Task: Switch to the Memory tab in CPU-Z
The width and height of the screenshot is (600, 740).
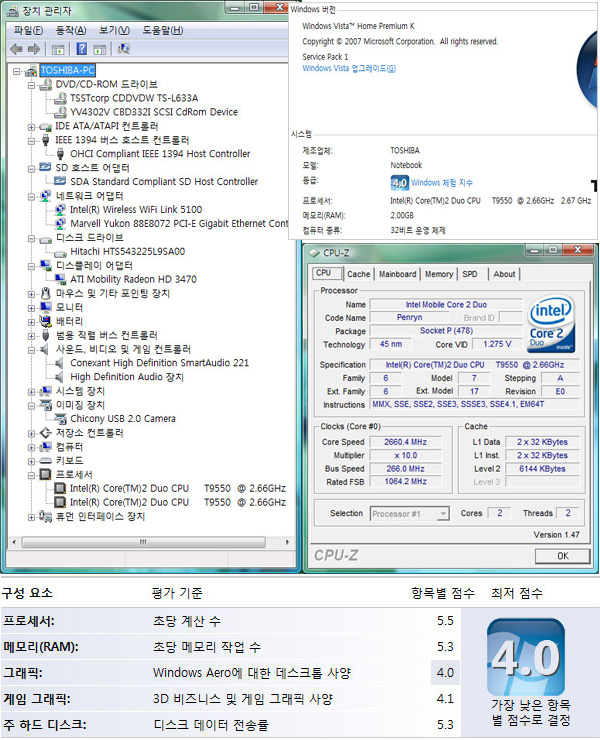Action: point(439,274)
